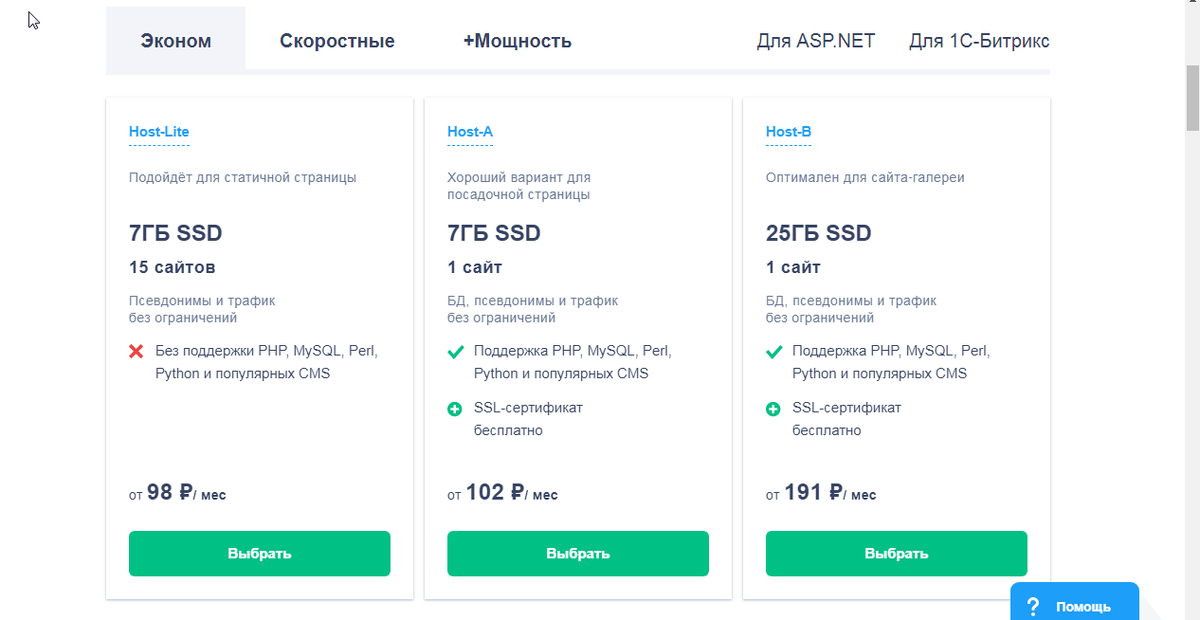Click green checkmark icon in Host-B plan
This screenshot has height=620, width=1200.
coord(774,352)
